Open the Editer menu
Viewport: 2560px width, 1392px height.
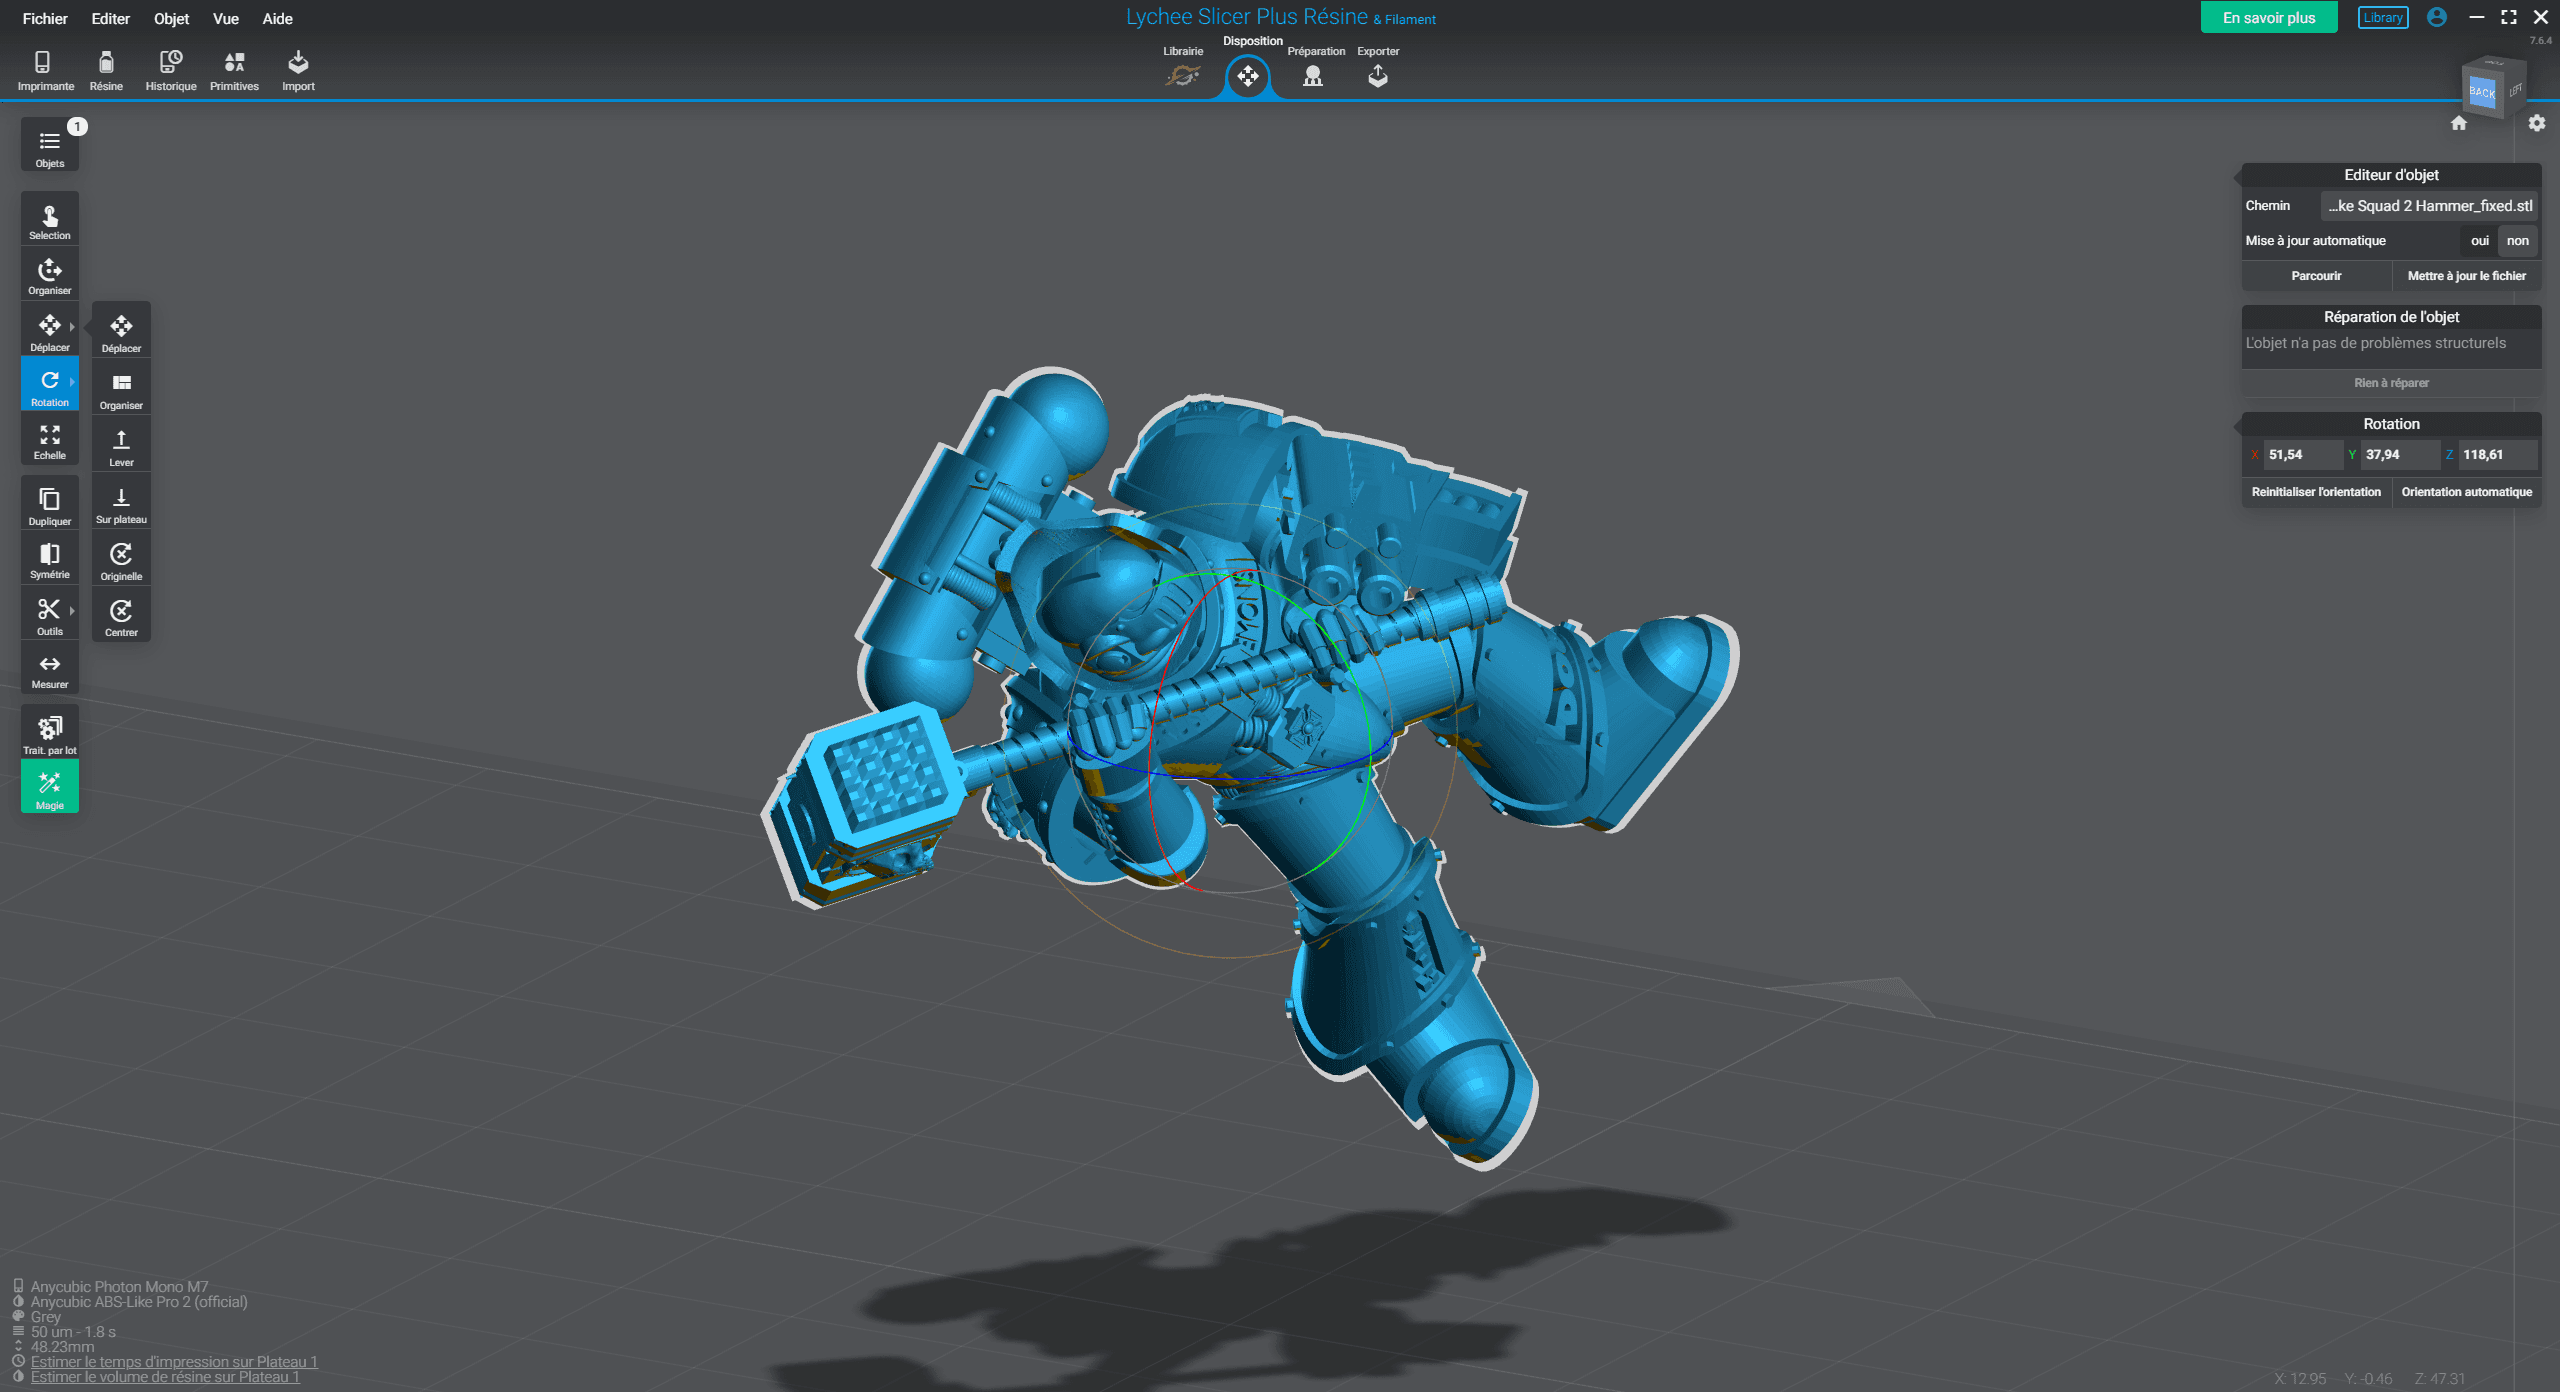110,18
